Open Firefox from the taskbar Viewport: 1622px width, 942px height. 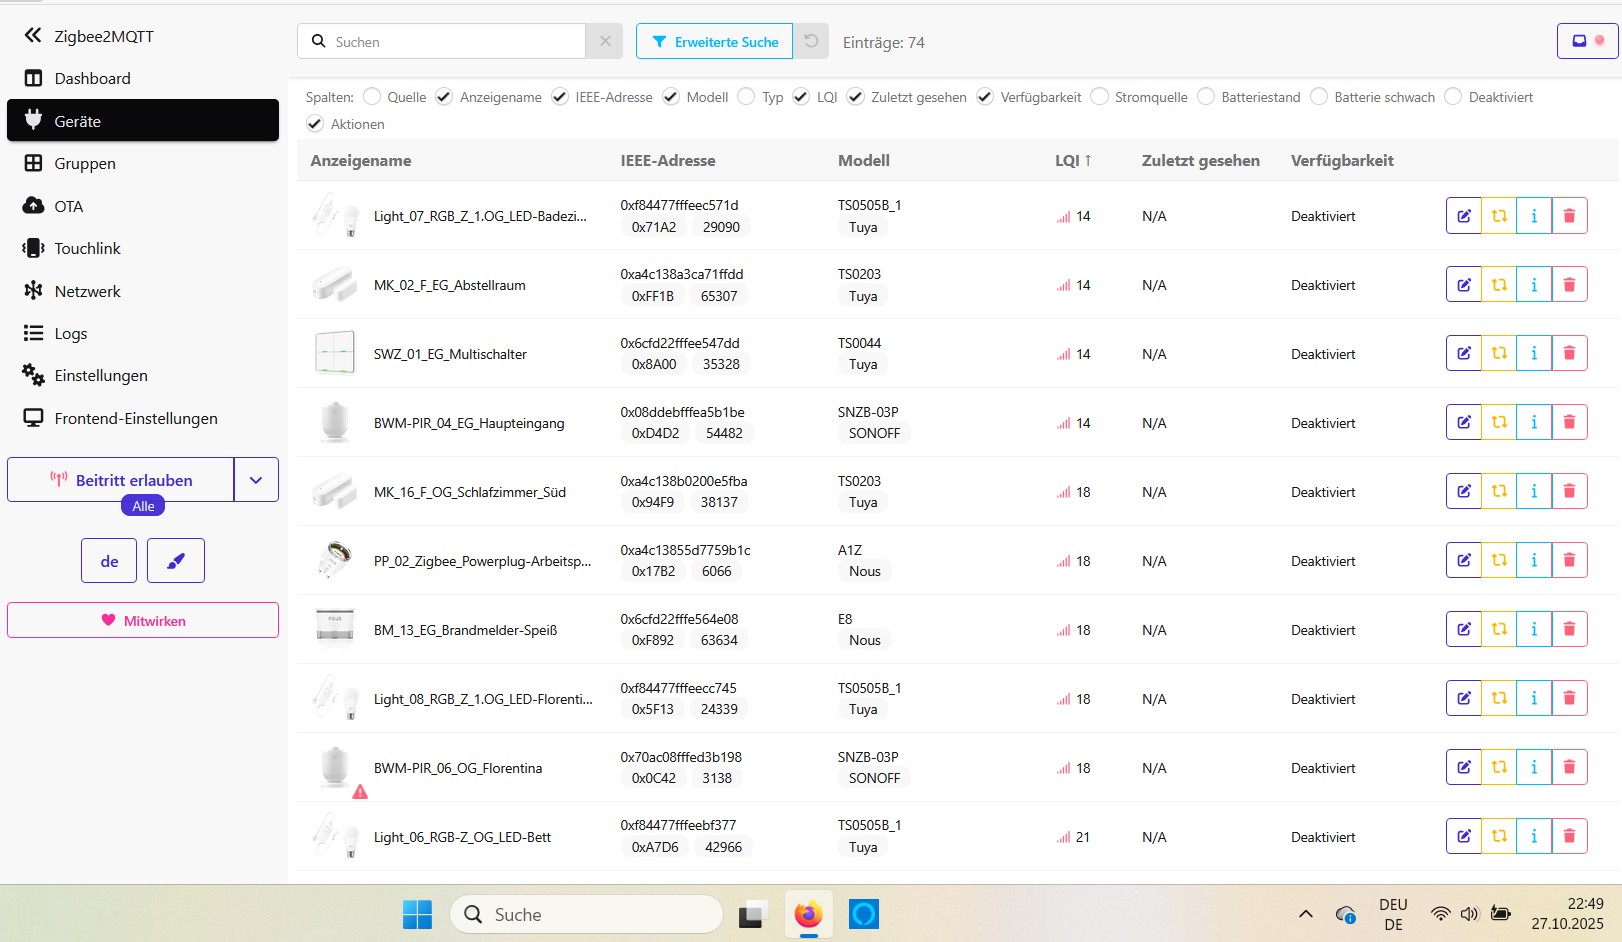808,914
